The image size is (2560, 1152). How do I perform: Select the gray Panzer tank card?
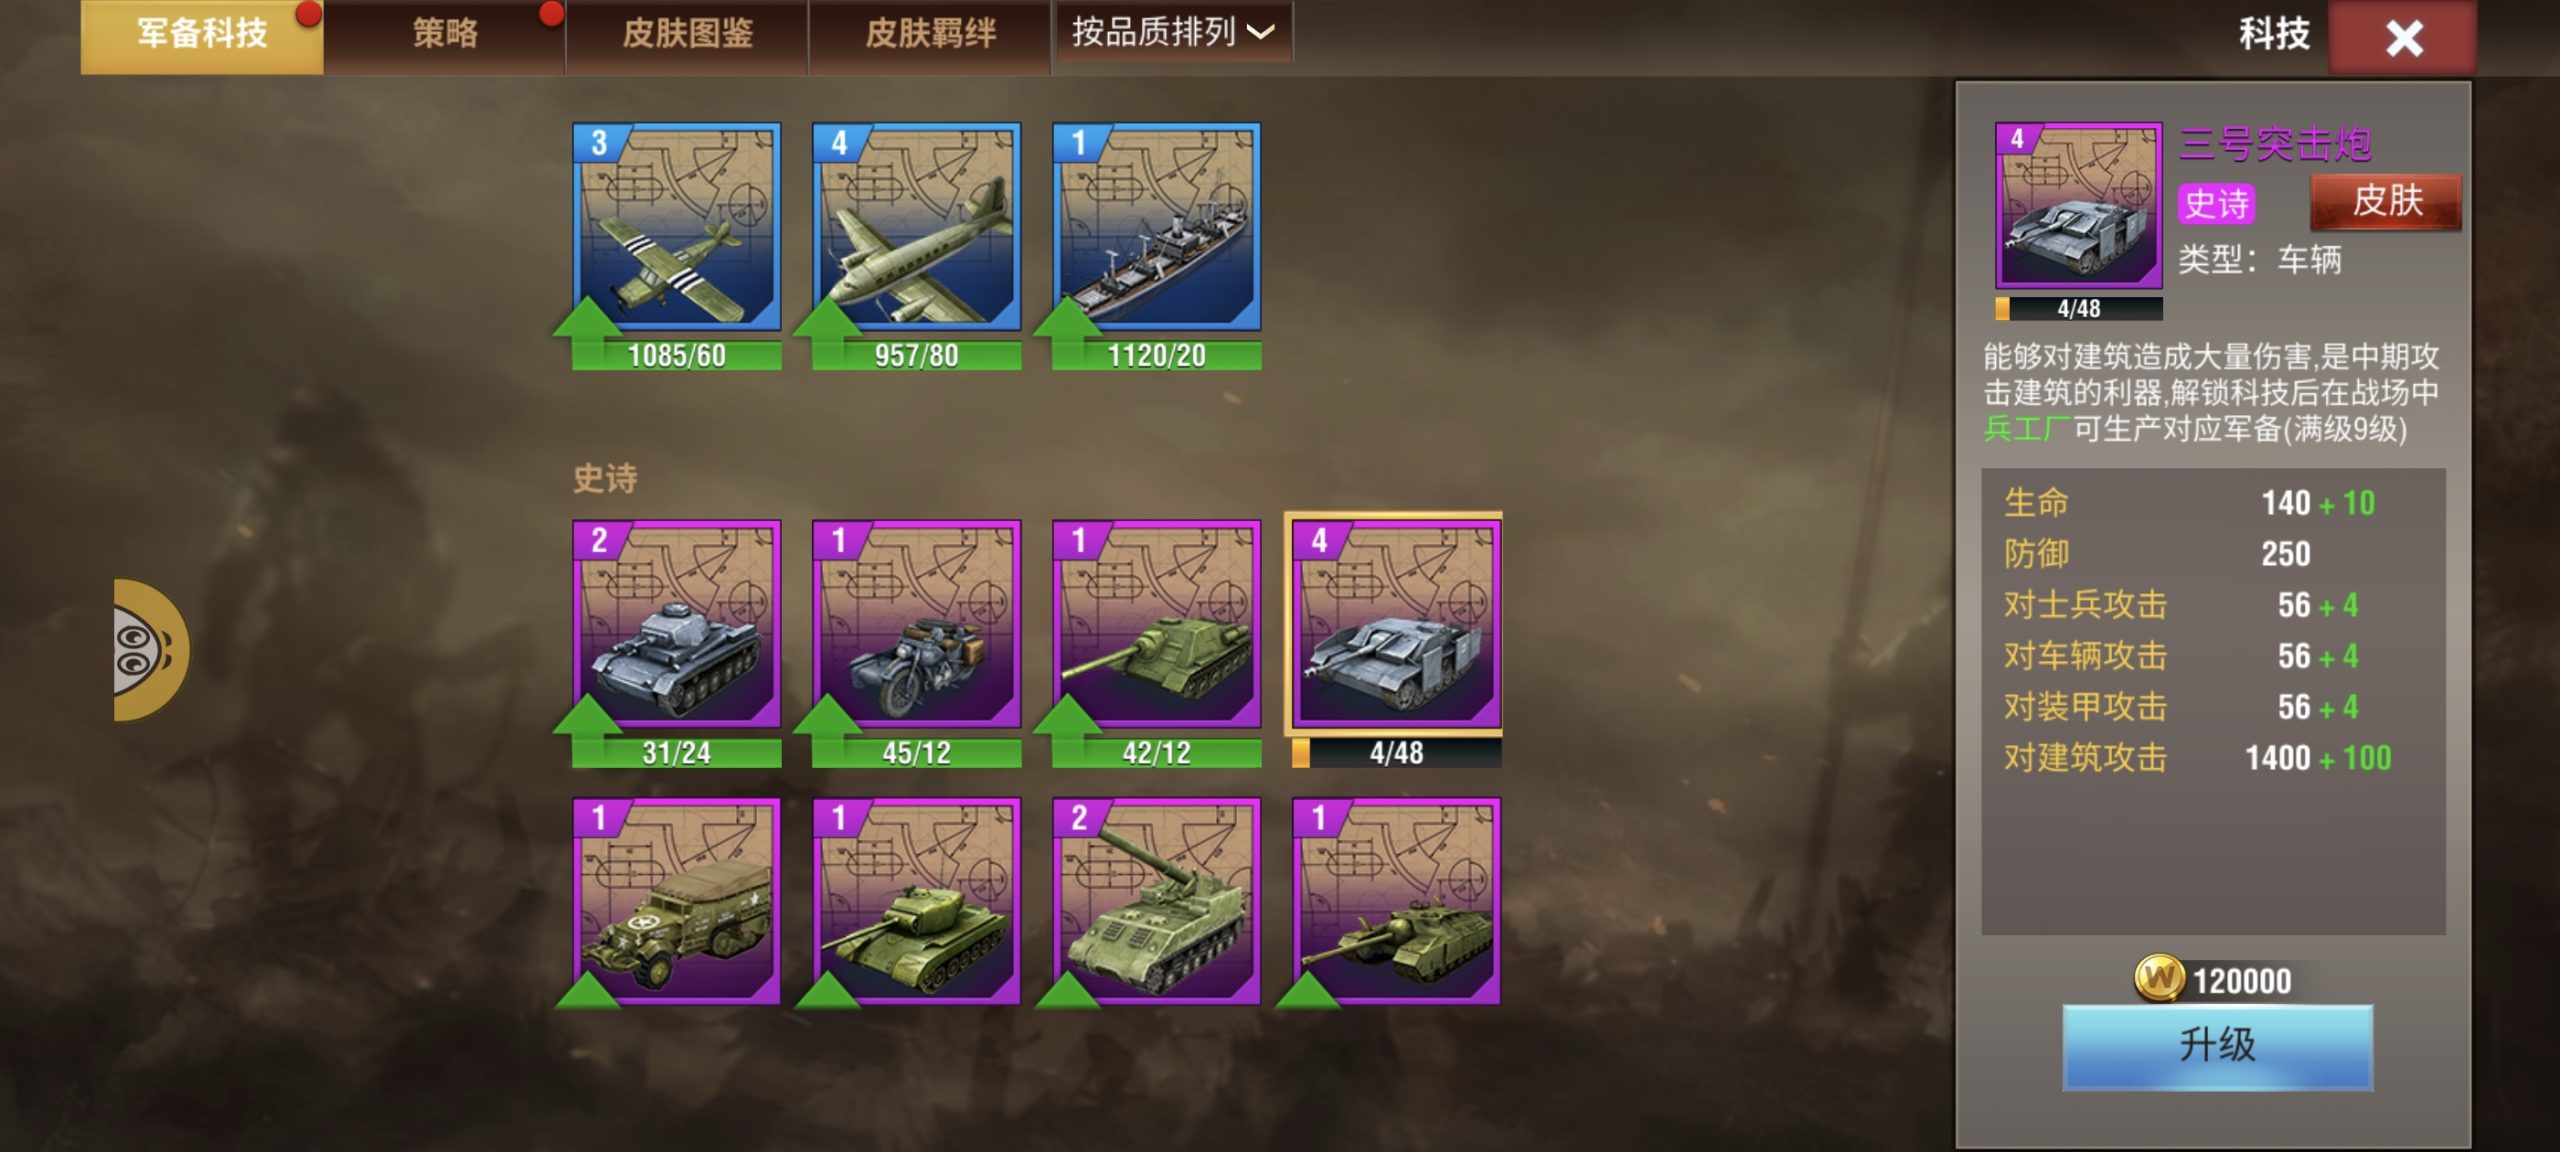coord(676,624)
